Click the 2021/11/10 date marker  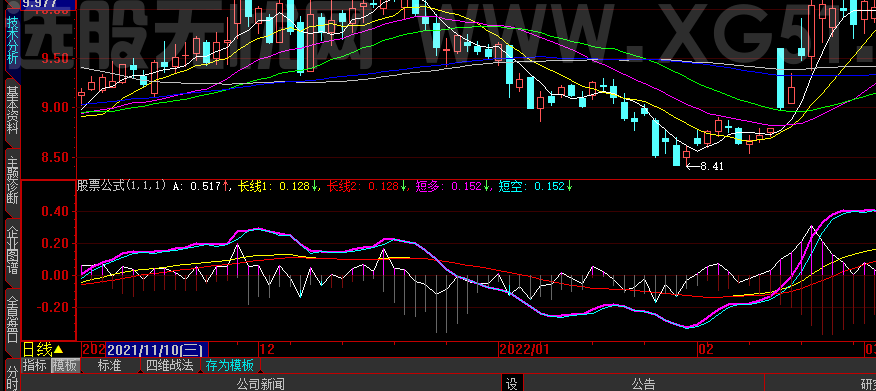[x=156, y=350]
